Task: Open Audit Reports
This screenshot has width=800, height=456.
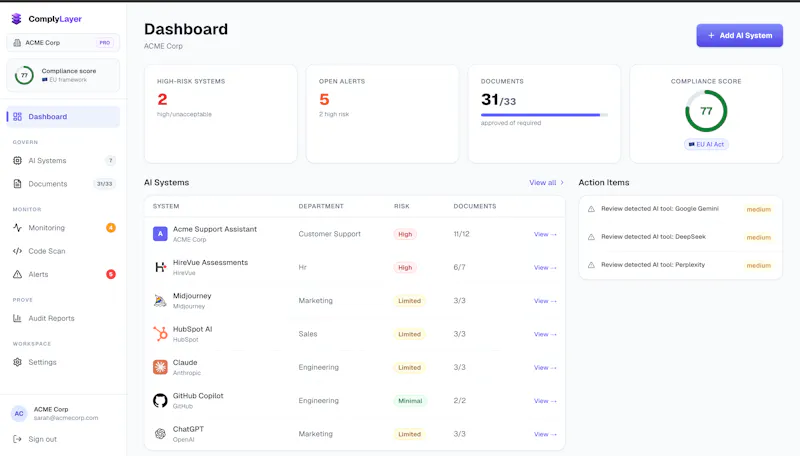Action: [x=63, y=318]
